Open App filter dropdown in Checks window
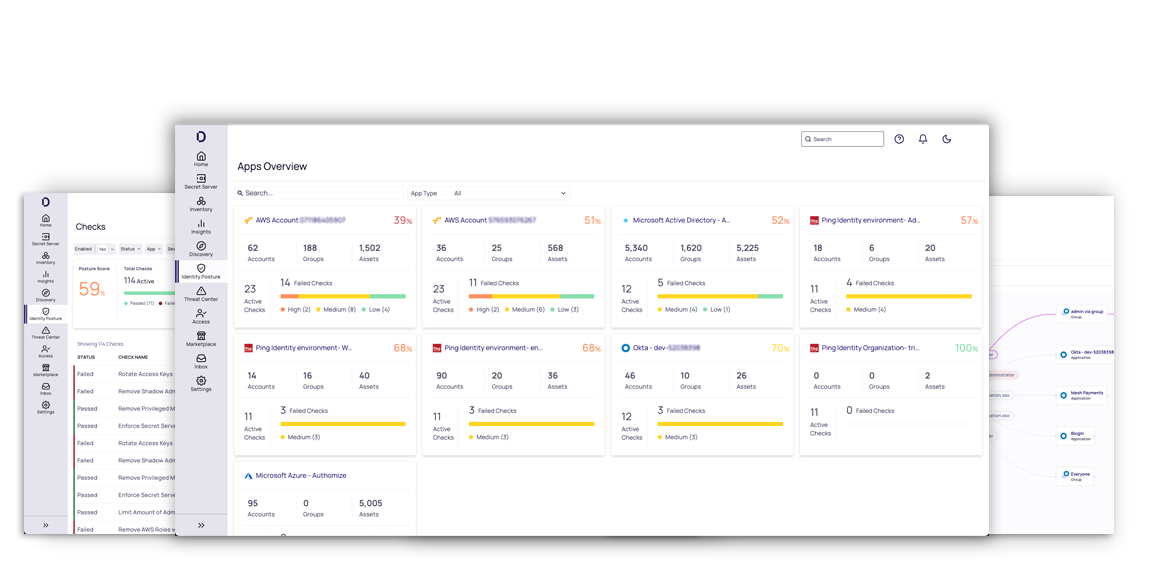The height and width of the screenshot is (573, 1149). click(154, 249)
